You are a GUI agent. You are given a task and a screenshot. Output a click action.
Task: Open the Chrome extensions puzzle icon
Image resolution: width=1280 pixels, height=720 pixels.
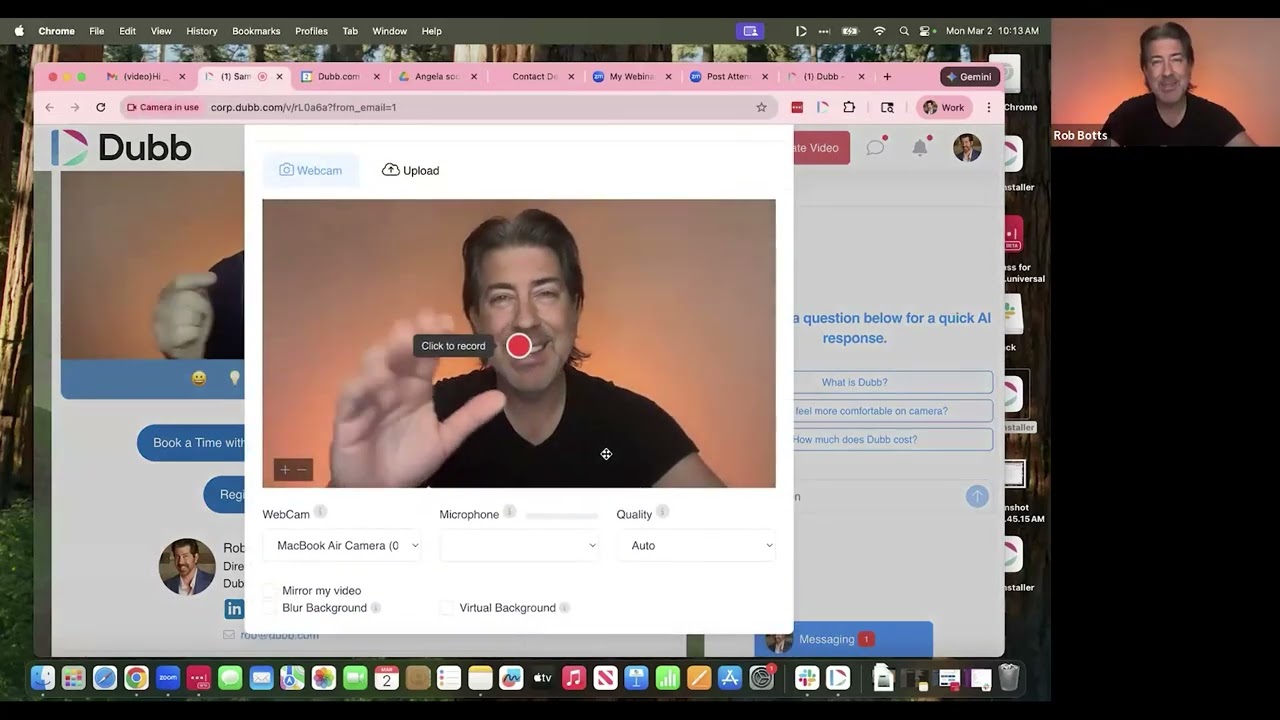(849, 107)
